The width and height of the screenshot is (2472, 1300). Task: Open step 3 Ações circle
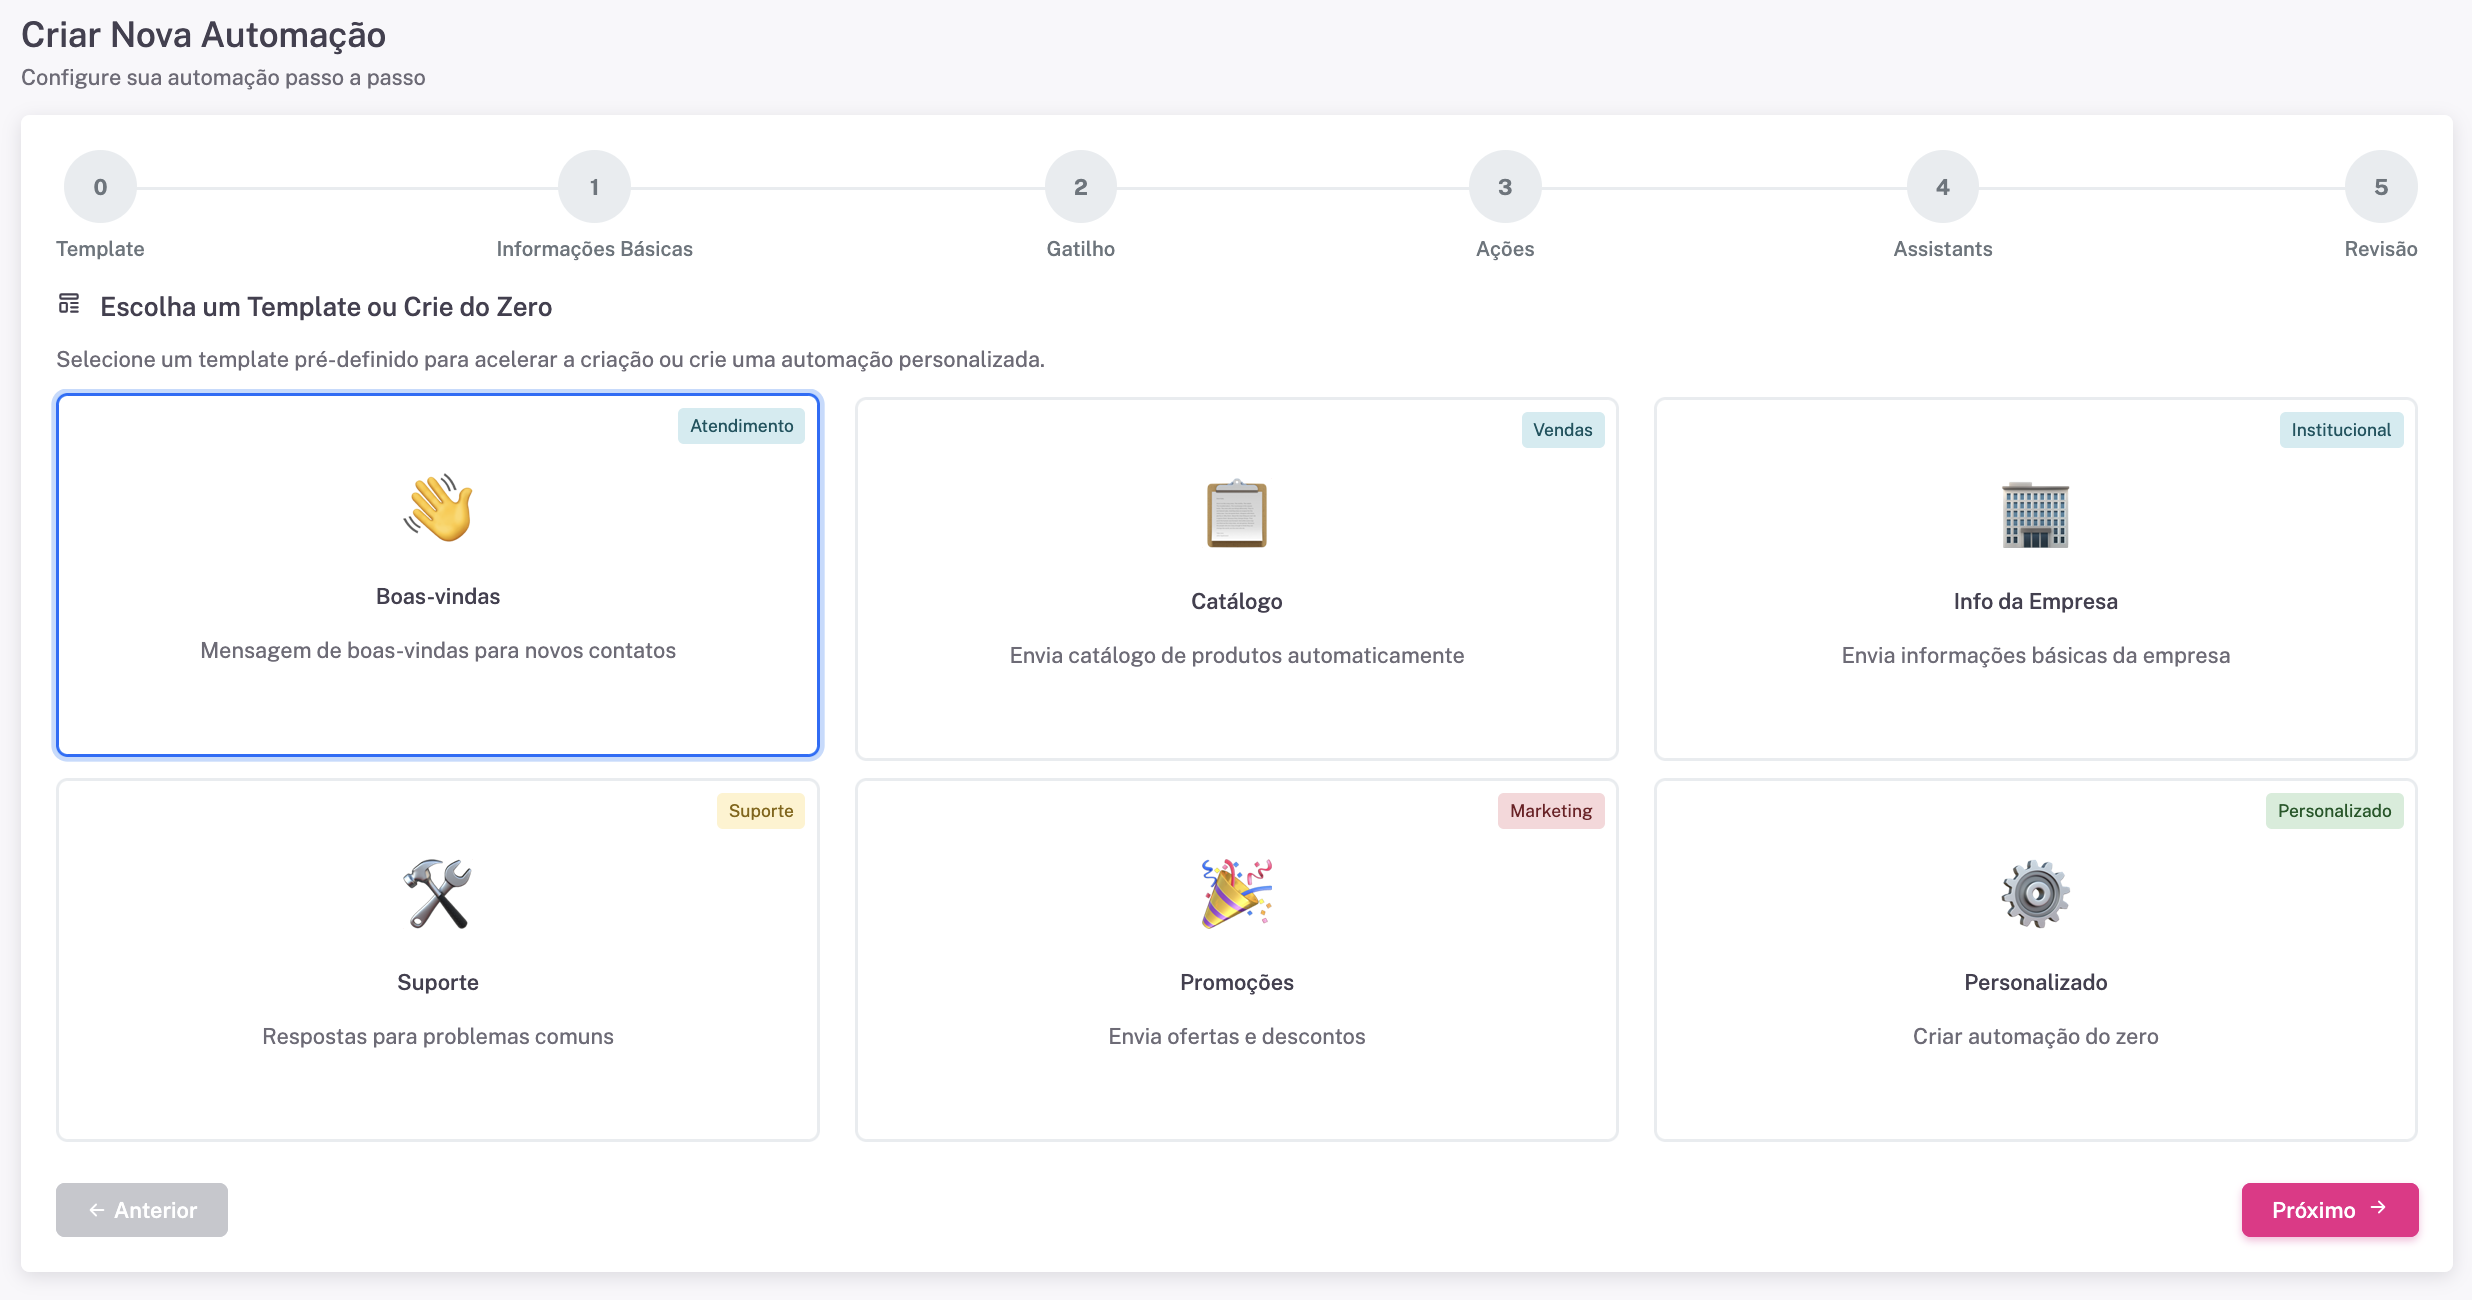click(x=1504, y=187)
